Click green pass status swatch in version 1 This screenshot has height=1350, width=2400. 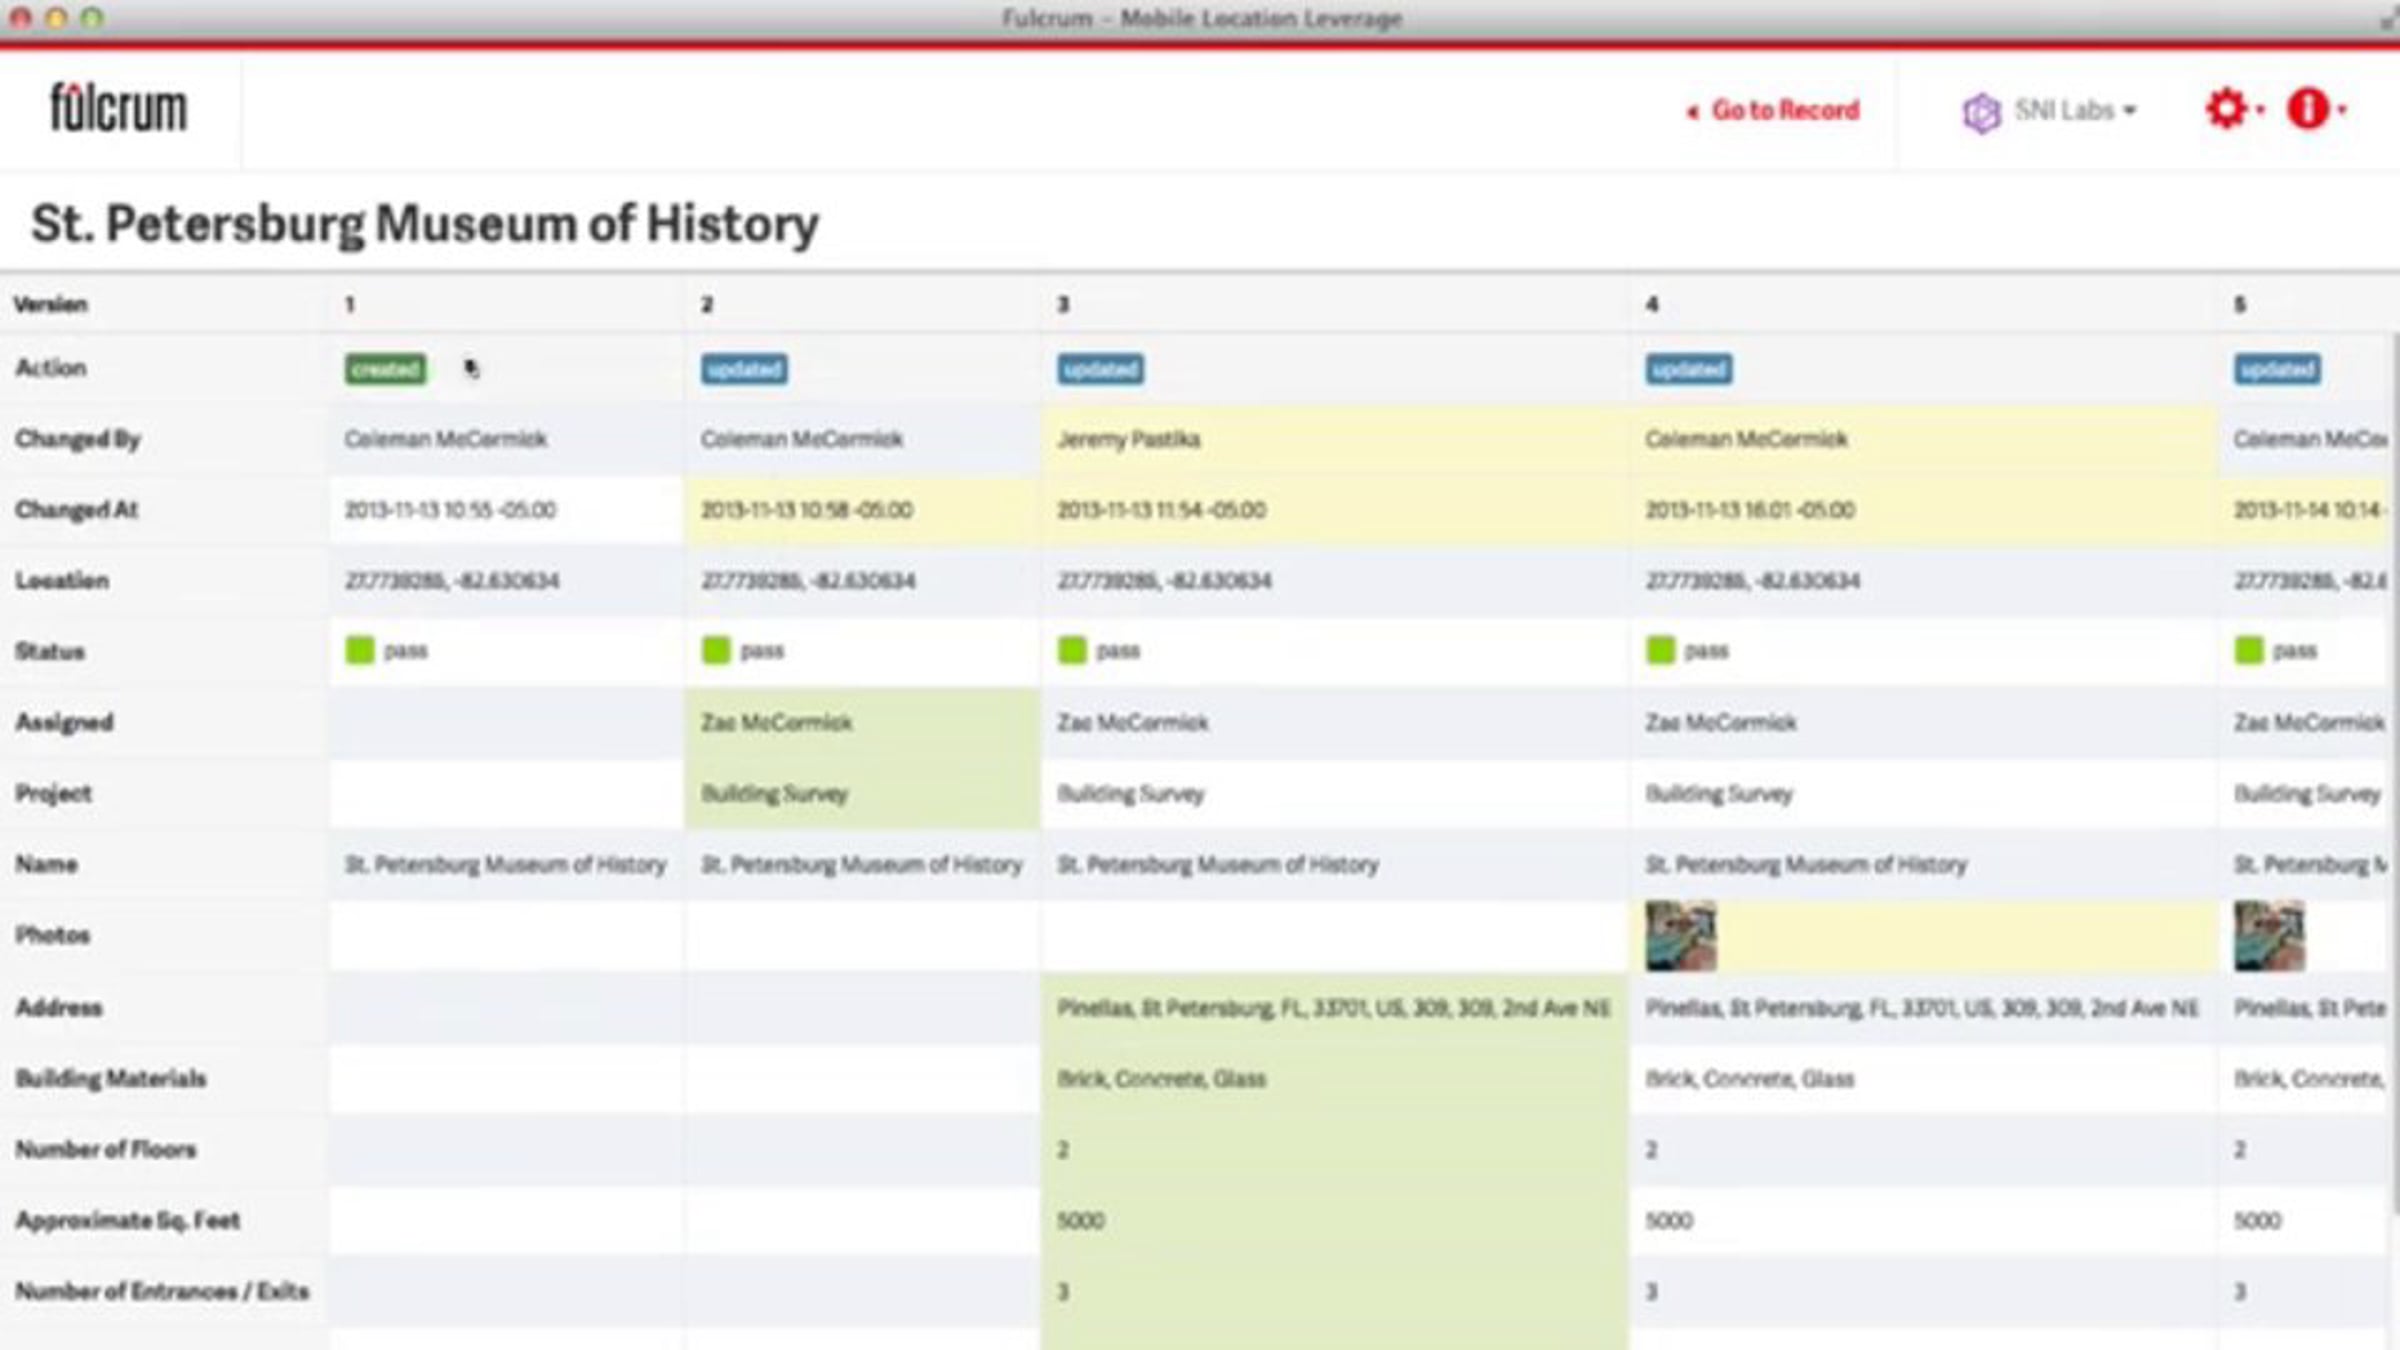click(359, 650)
